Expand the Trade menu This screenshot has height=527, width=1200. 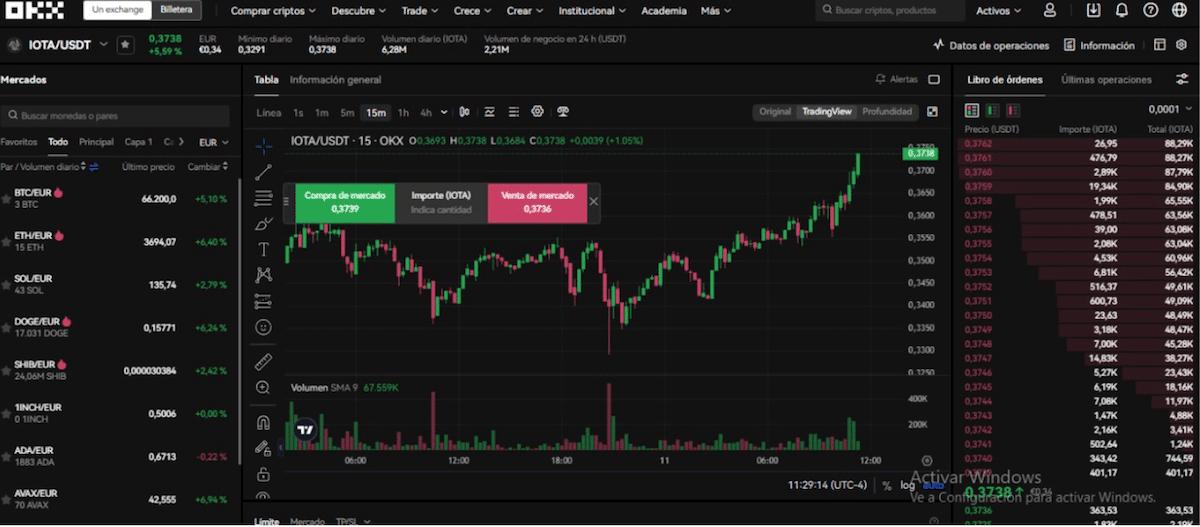click(420, 11)
